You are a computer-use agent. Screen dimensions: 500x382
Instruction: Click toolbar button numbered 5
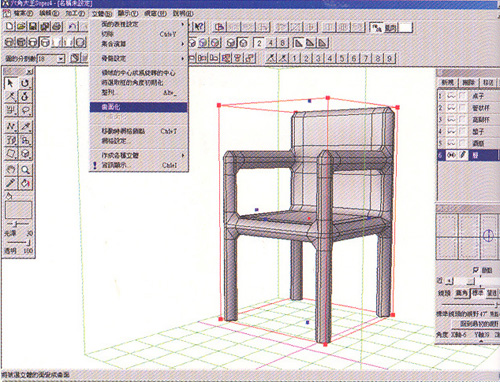point(342,58)
